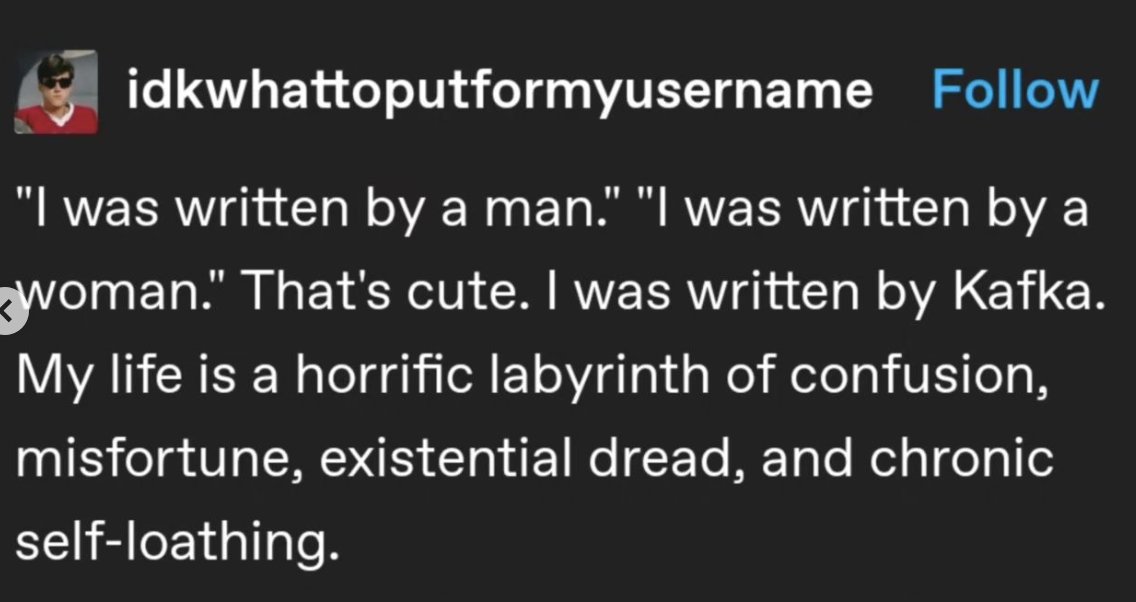Viewport: 1136px width, 602px height.
Task: Click the word "confusion," in the post
Action: click(x=919, y=377)
